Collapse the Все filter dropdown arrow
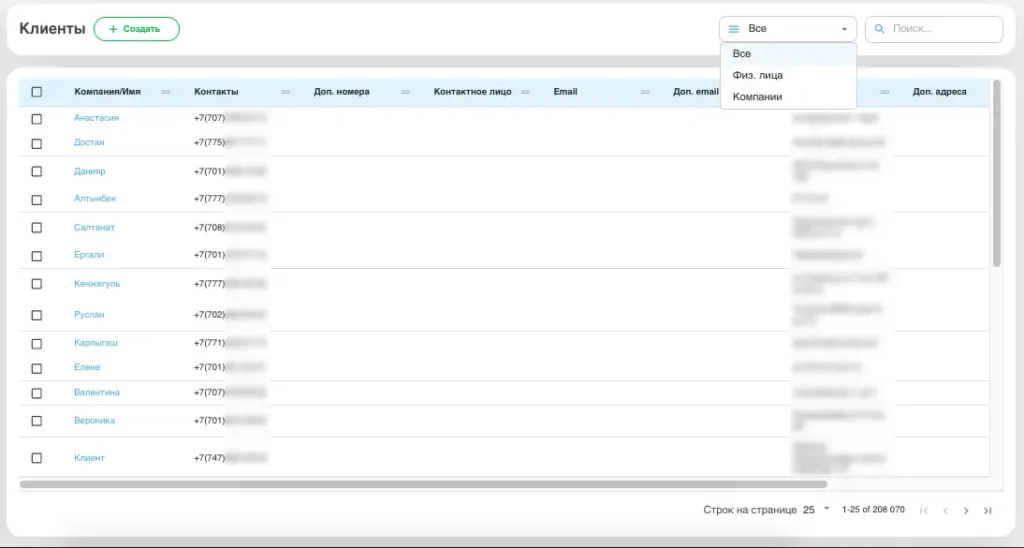This screenshot has height=548, width=1024. [844, 29]
